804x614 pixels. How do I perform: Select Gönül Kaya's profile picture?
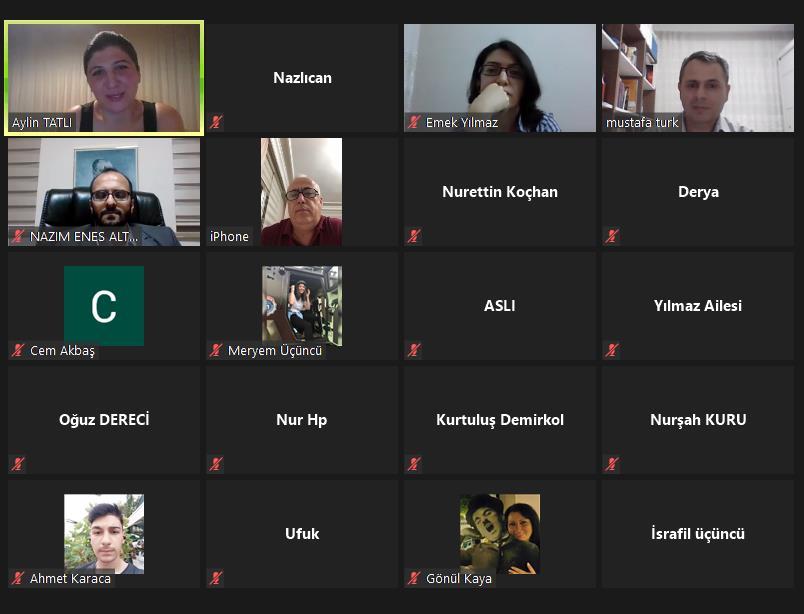coord(500,533)
